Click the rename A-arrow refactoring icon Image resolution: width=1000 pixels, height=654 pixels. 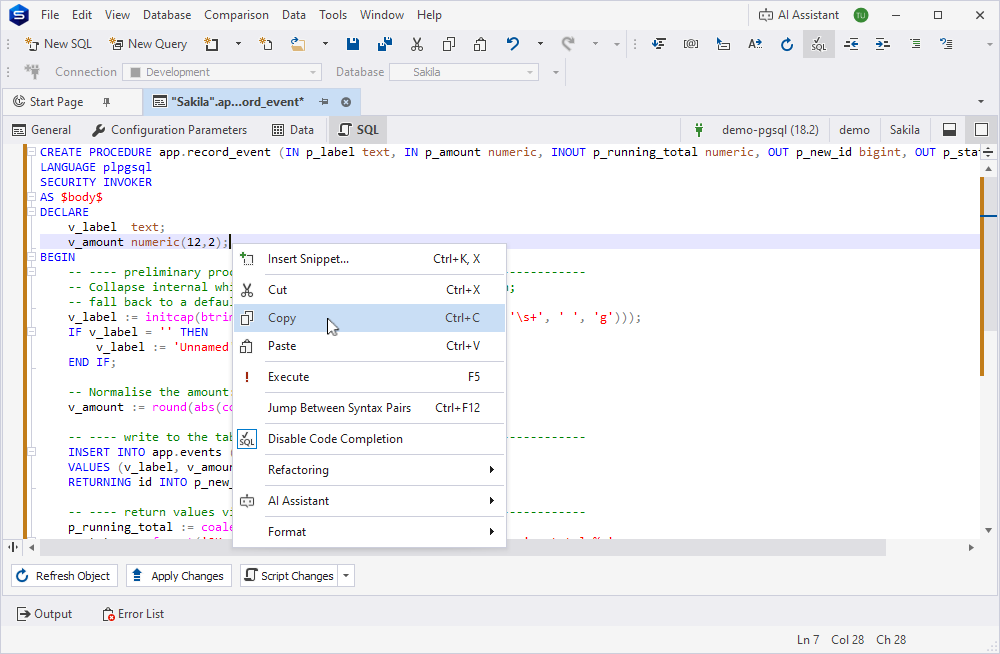point(755,44)
